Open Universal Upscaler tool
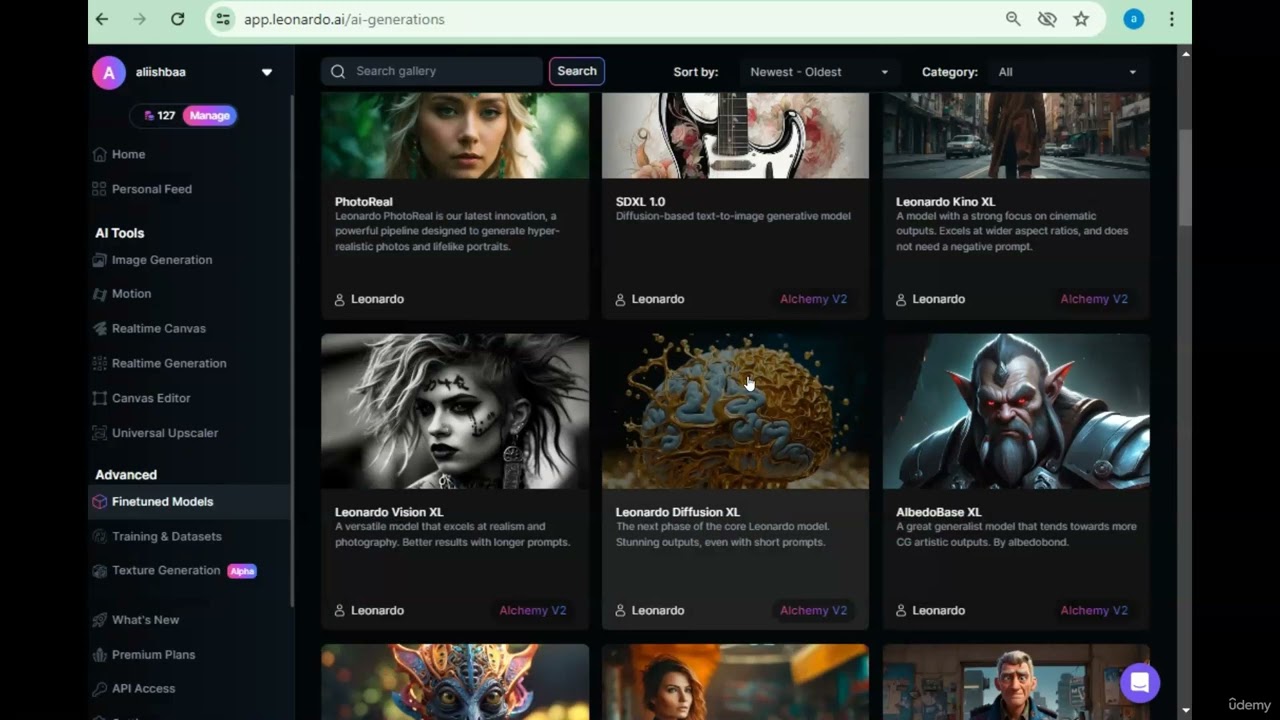The width and height of the screenshot is (1280, 720). pos(165,433)
